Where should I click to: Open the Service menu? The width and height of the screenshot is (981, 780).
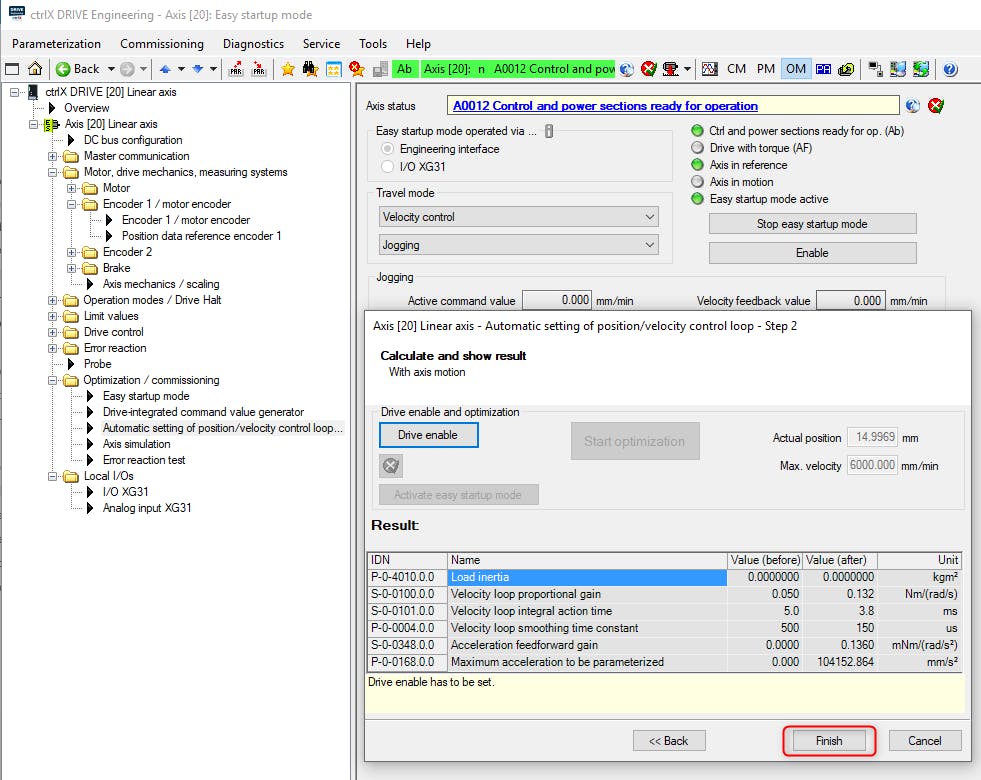point(322,44)
